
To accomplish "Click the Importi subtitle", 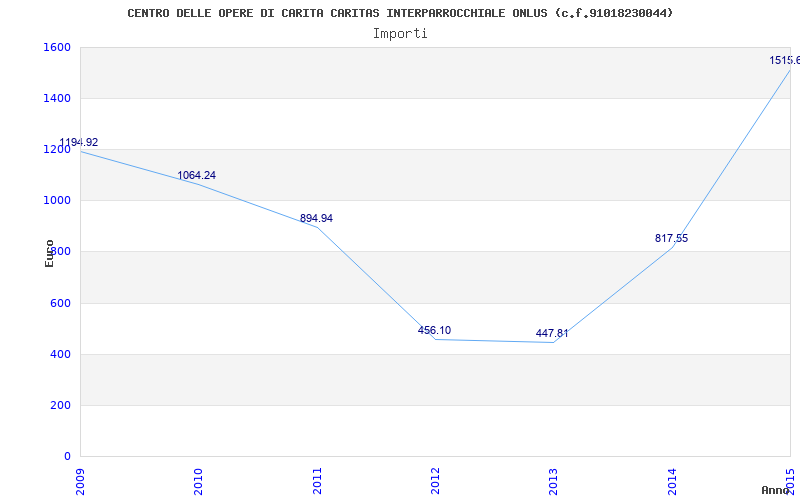I will pyautogui.click(x=400, y=34).
